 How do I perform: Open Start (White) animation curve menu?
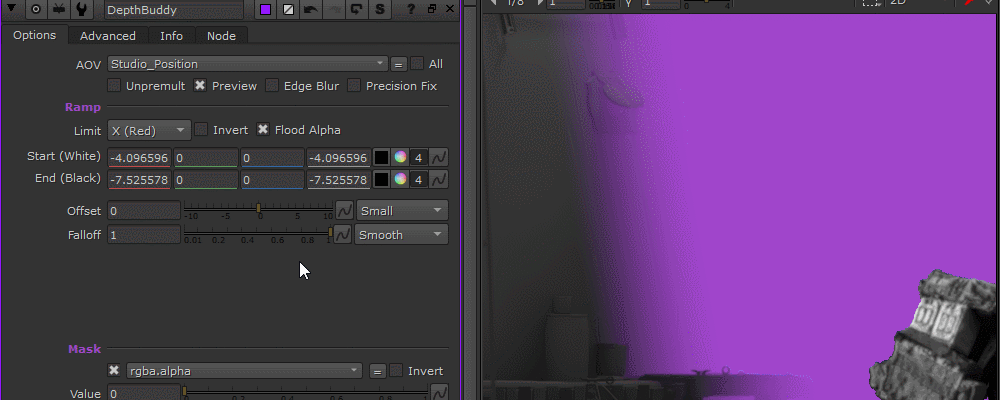tap(439, 158)
